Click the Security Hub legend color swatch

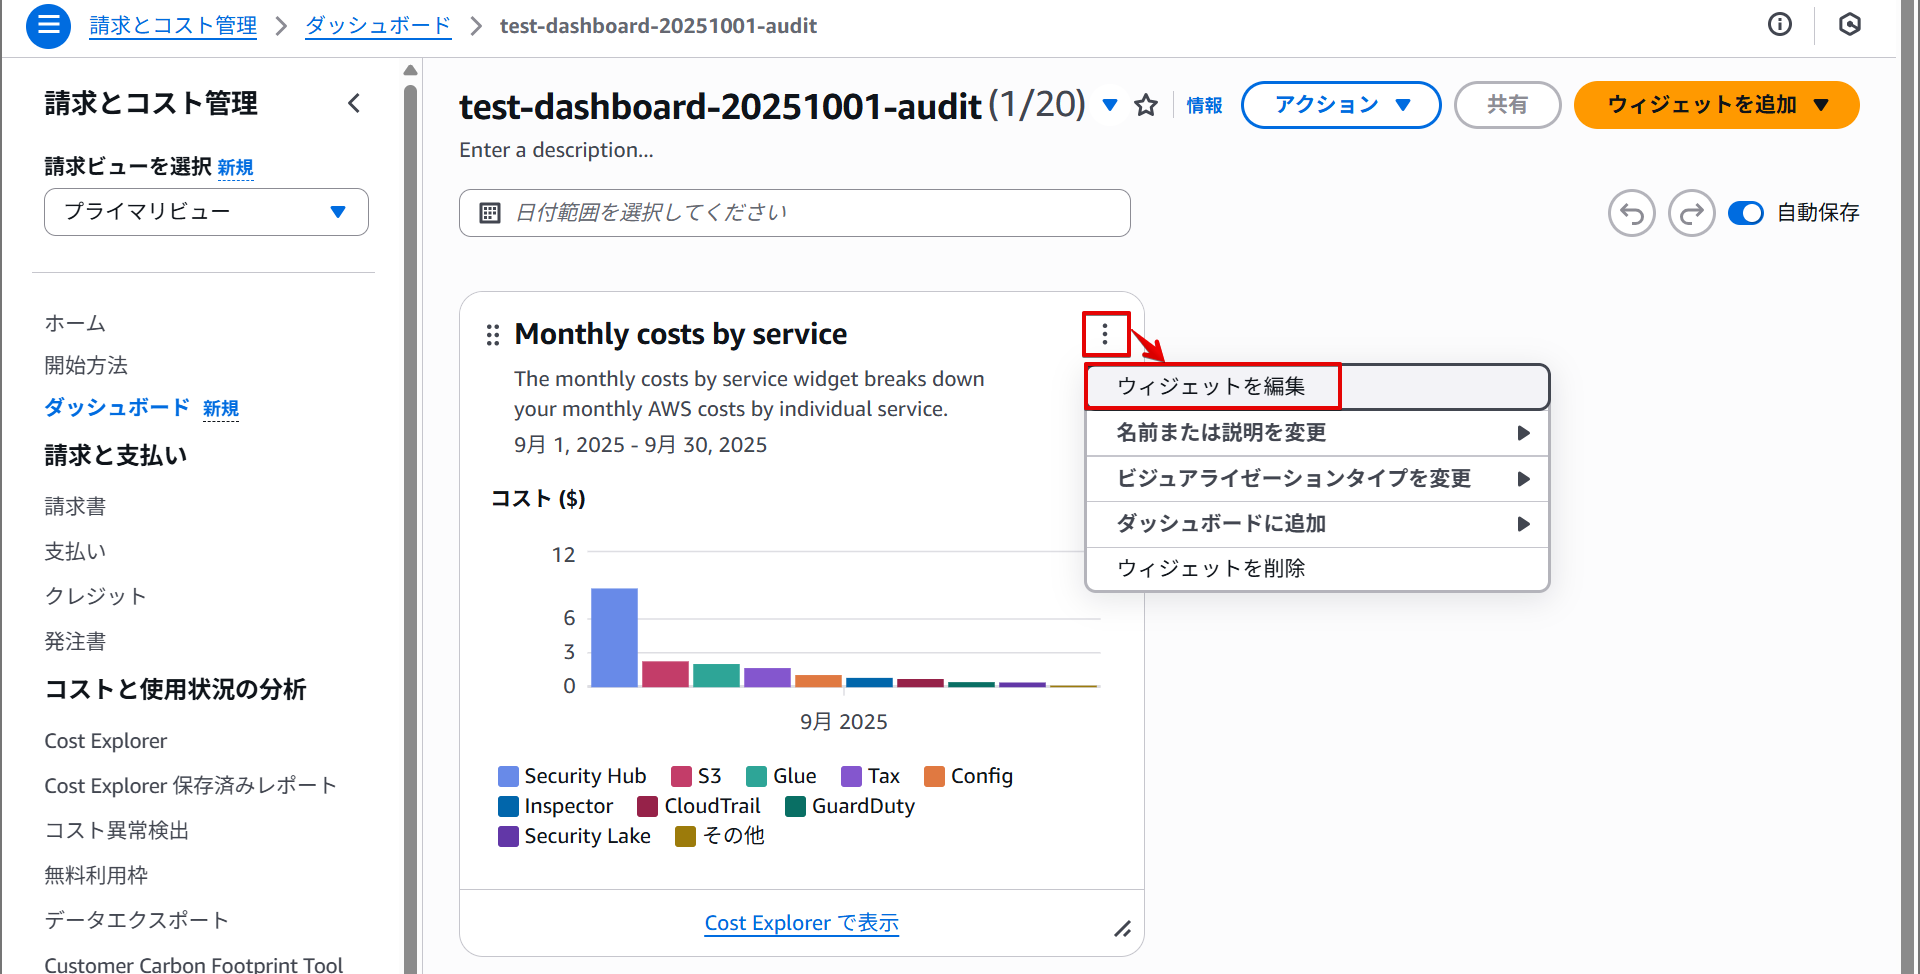(x=506, y=775)
